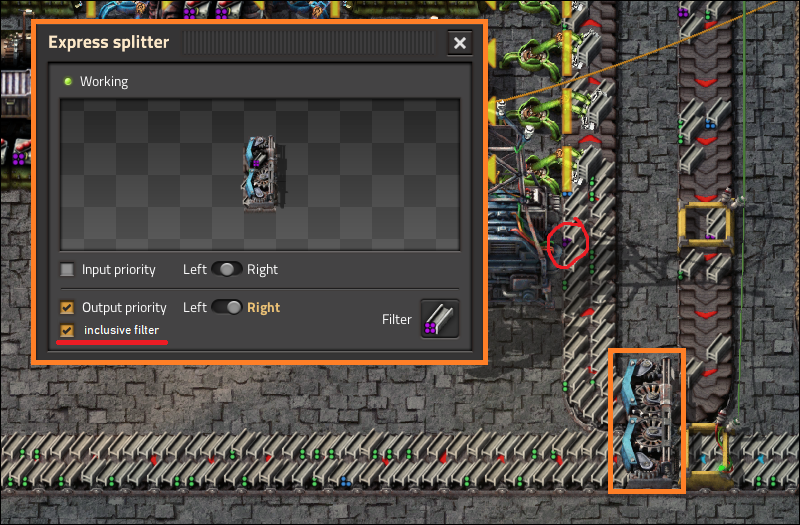Click the splitter preview in the dialog
Image resolution: width=800 pixels, height=525 pixels.
(x=262, y=173)
